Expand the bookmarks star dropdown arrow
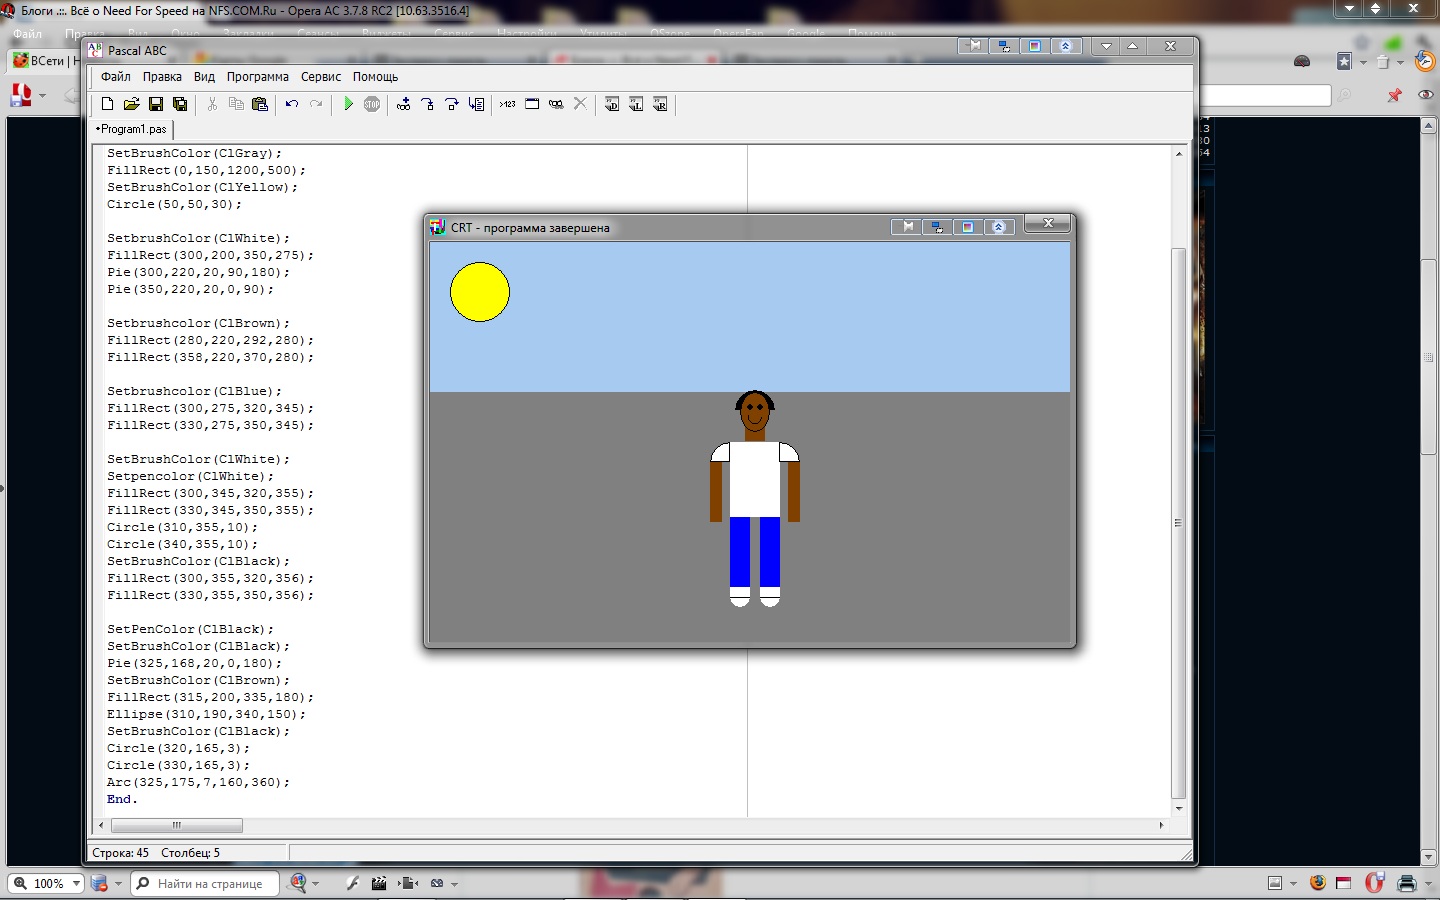Viewport: 1440px width, 900px height. point(1363,62)
